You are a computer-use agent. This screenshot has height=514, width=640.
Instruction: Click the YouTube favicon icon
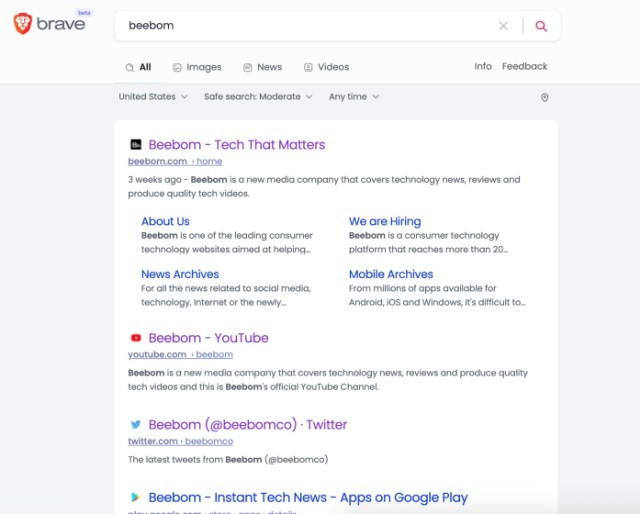pyautogui.click(x=136, y=338)
